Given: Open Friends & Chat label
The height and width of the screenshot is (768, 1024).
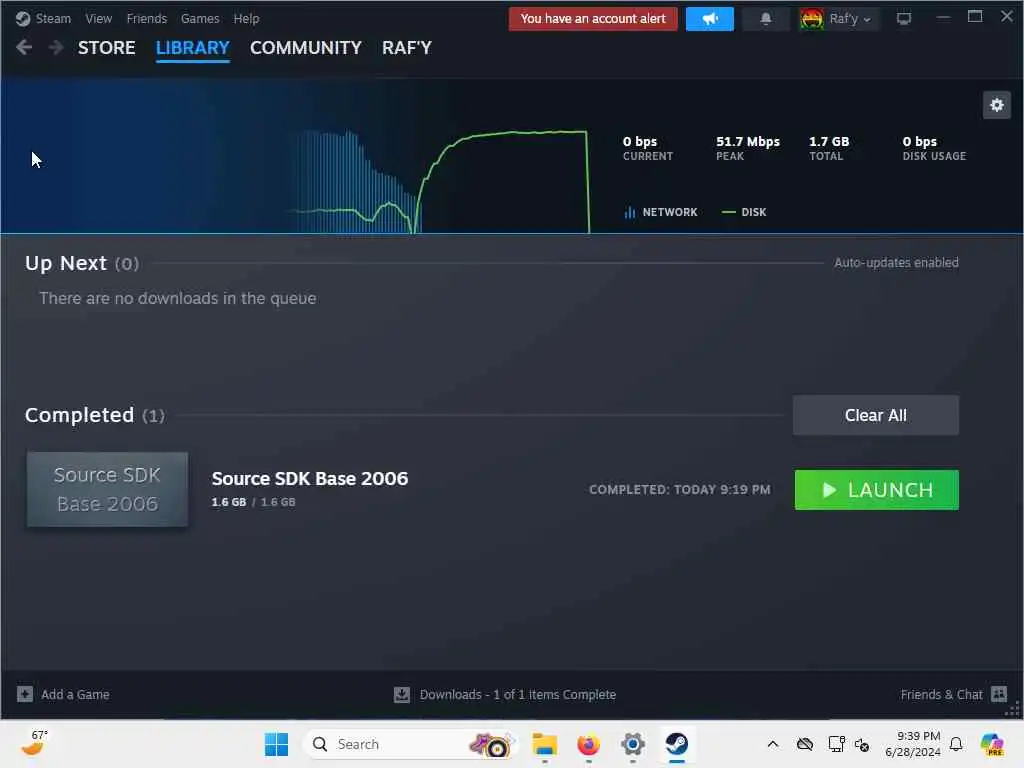Looking at the screenshot, I should 941,695.
